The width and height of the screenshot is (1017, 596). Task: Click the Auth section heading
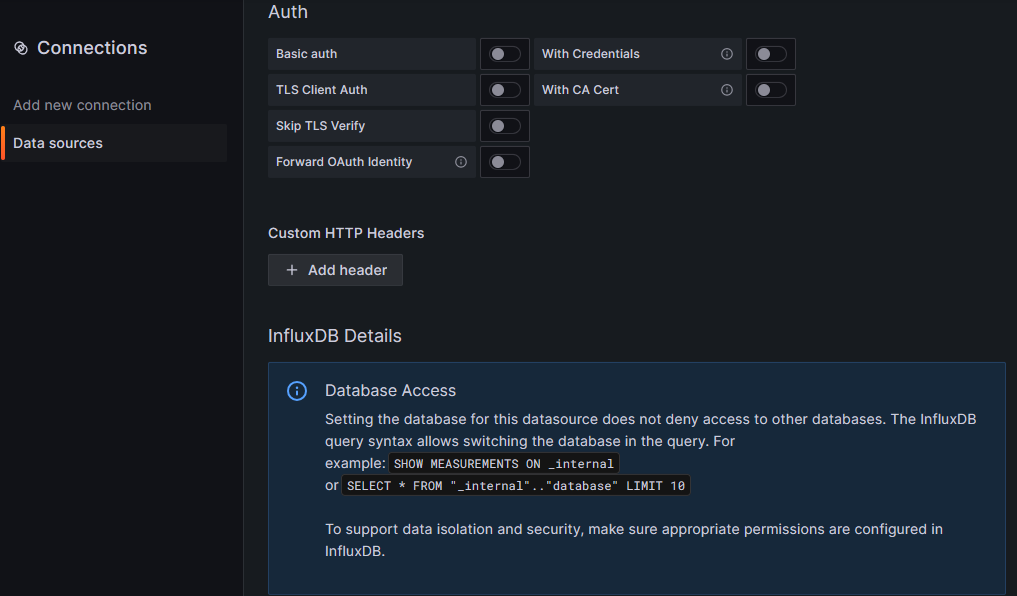[x=288, y=12]
